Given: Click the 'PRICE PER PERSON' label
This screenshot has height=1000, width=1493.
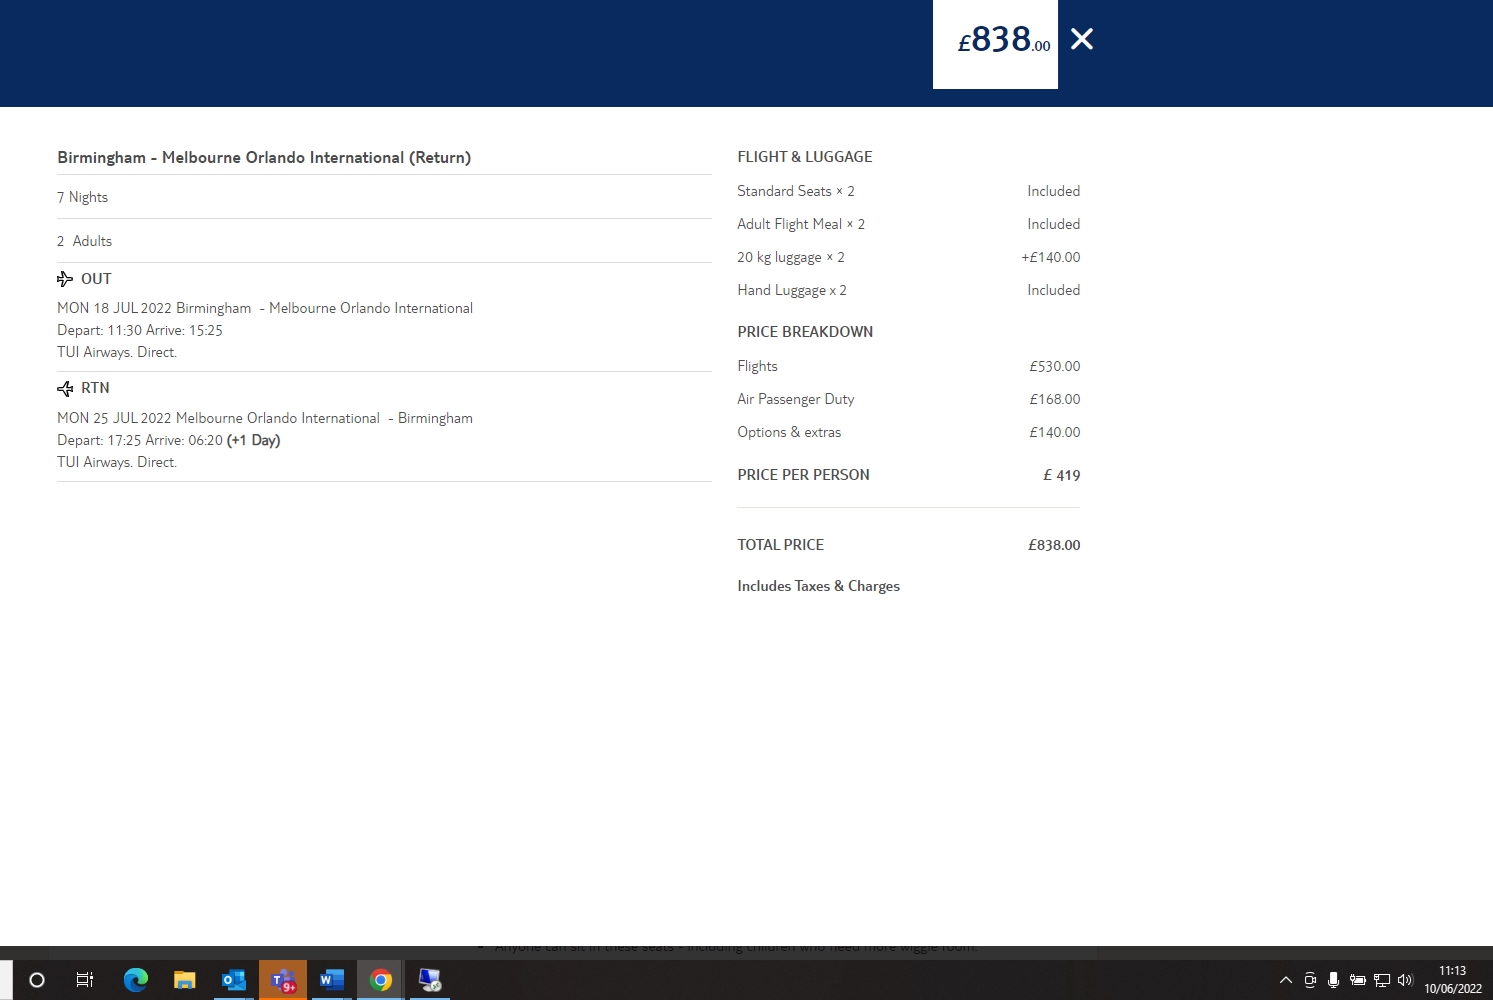Looking at the screenshot, I should tap(804, 475).
